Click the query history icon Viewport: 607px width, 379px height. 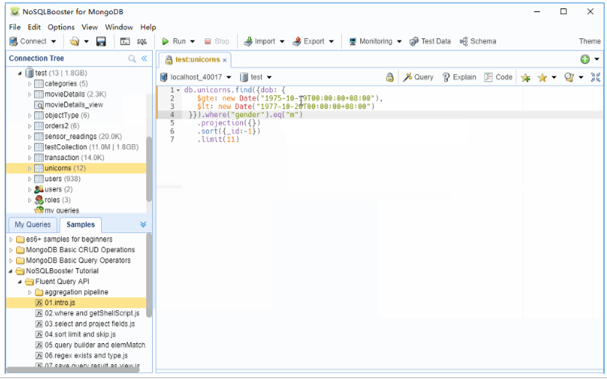pos(569,77)
